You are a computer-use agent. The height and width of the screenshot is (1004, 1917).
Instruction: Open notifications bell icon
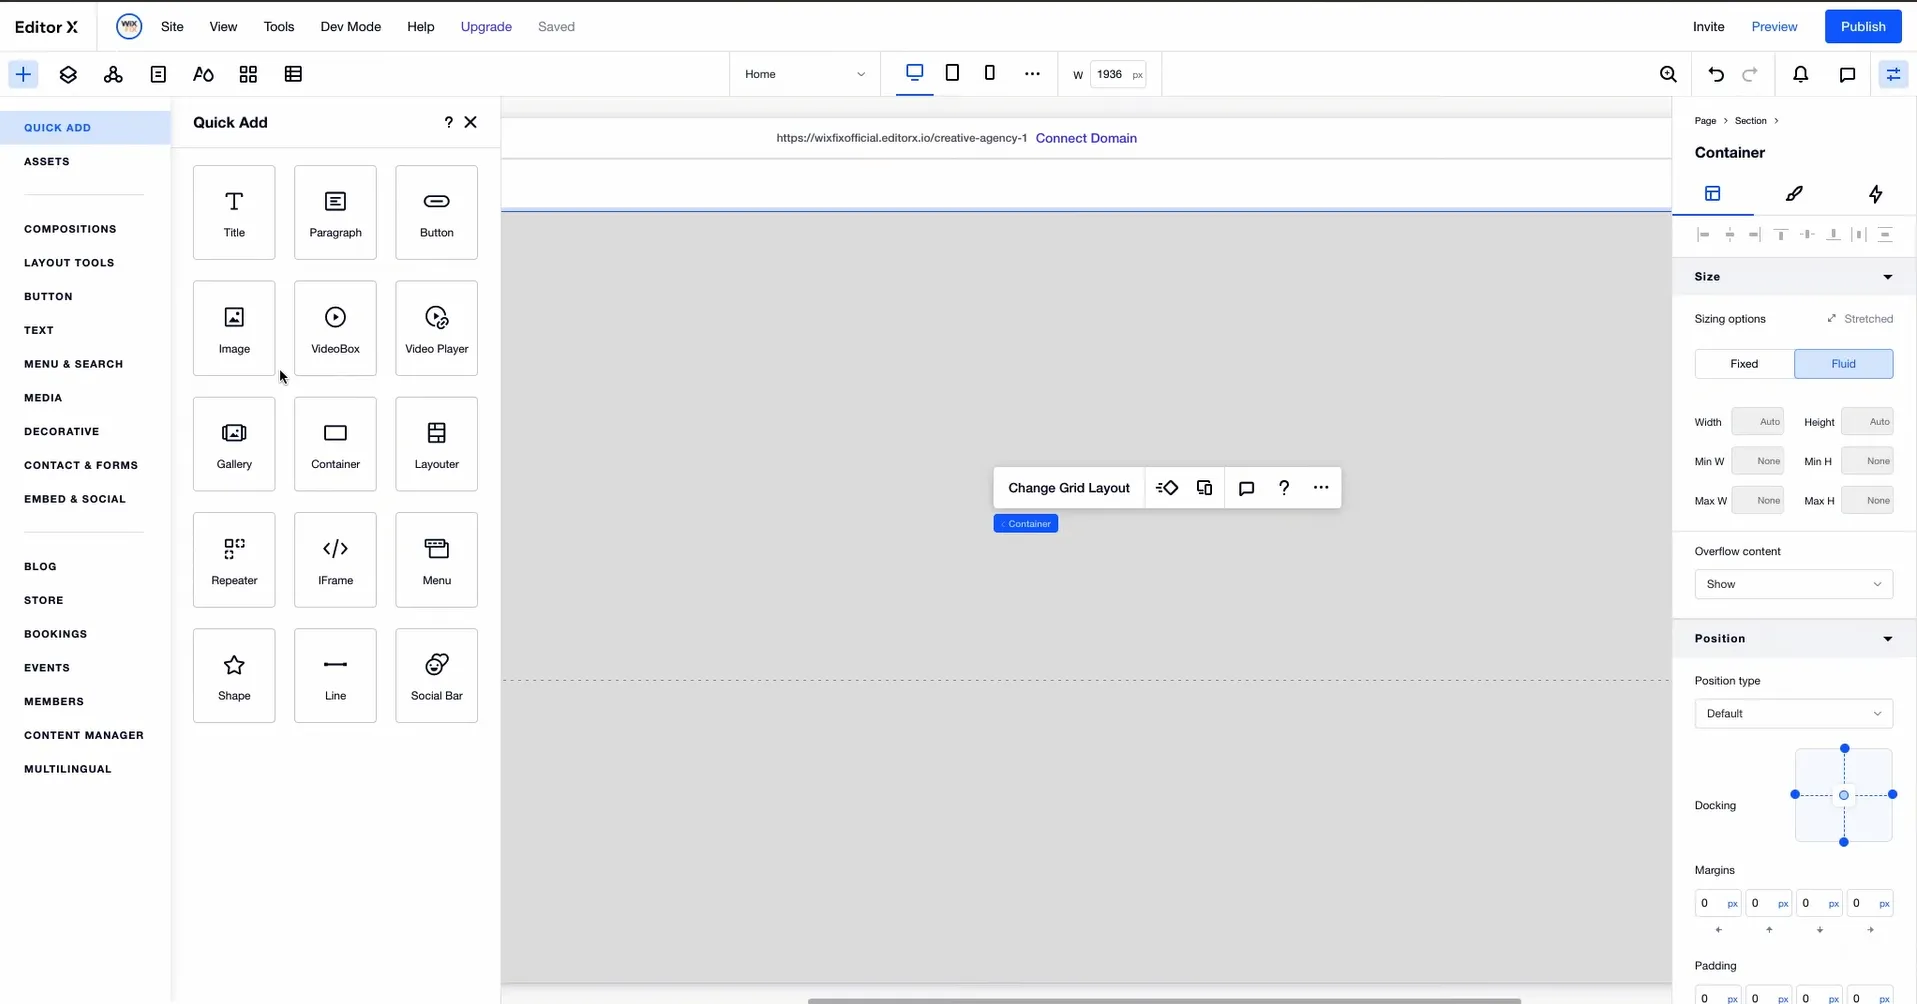tap(1801, 74)
